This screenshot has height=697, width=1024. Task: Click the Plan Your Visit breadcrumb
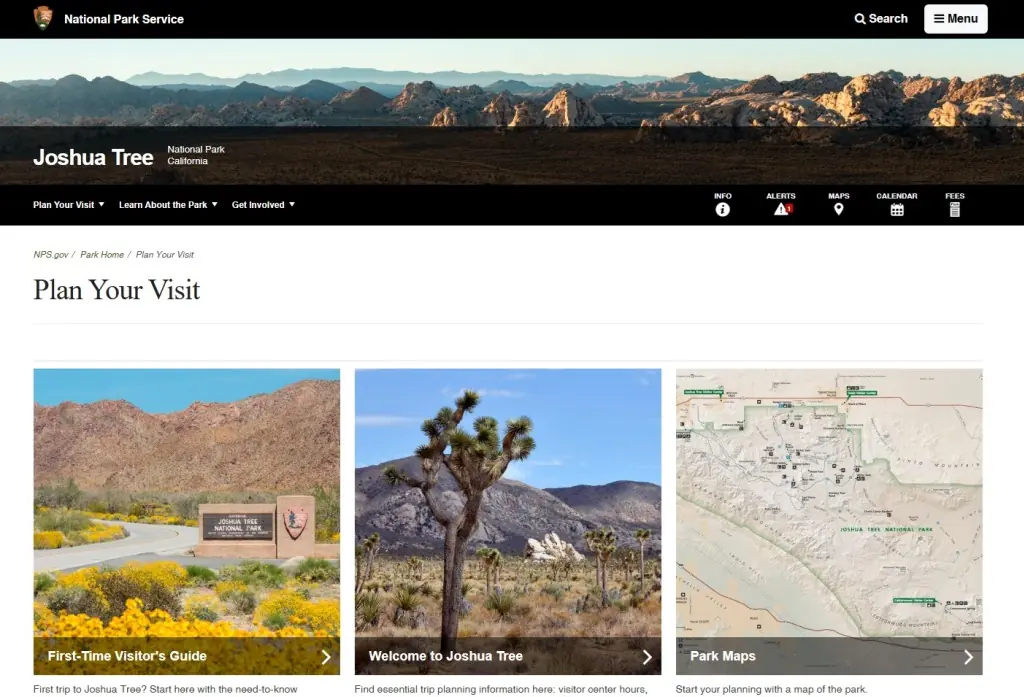[165, 255]
